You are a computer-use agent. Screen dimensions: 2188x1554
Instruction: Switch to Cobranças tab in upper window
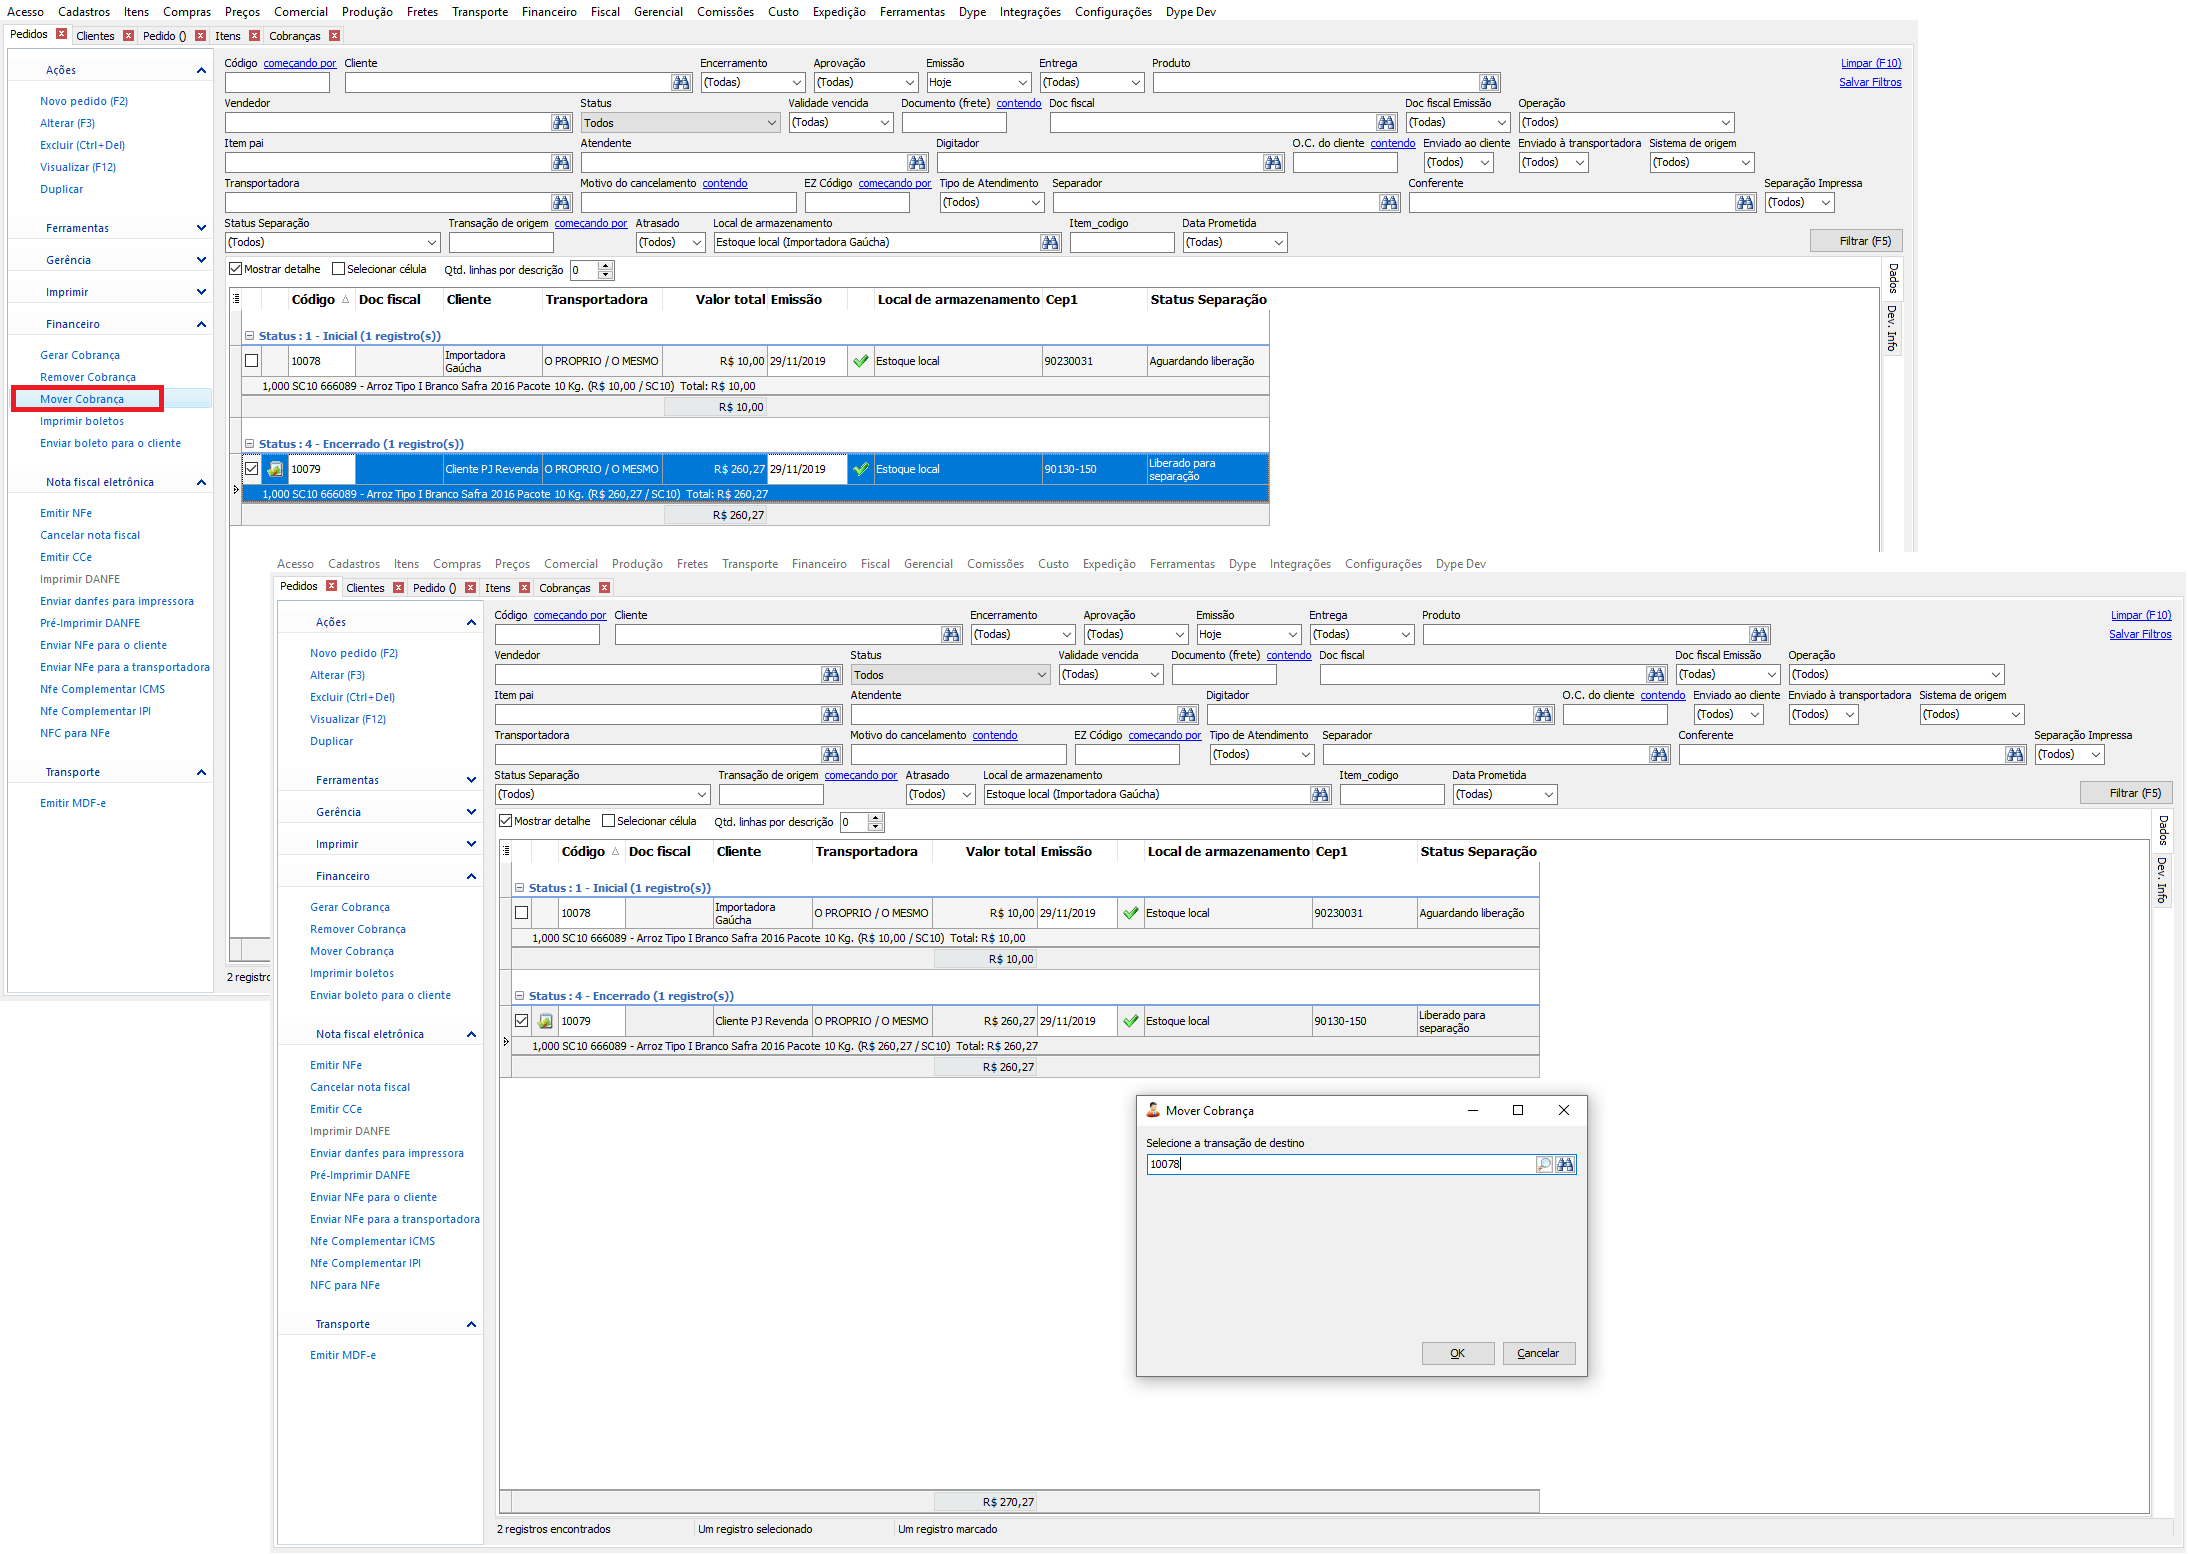[x=295, y=36]
